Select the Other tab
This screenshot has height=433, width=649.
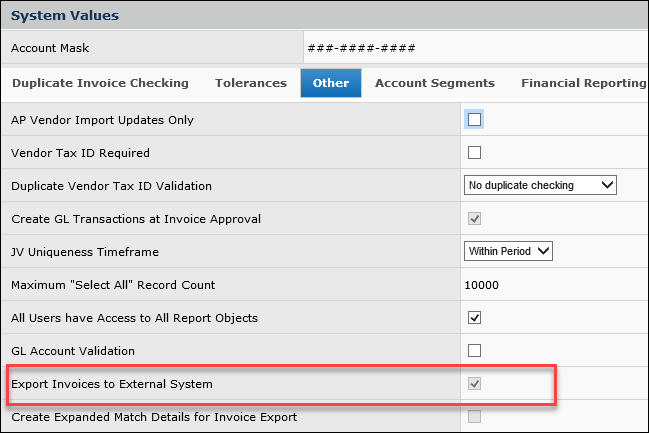click(331, 83)
